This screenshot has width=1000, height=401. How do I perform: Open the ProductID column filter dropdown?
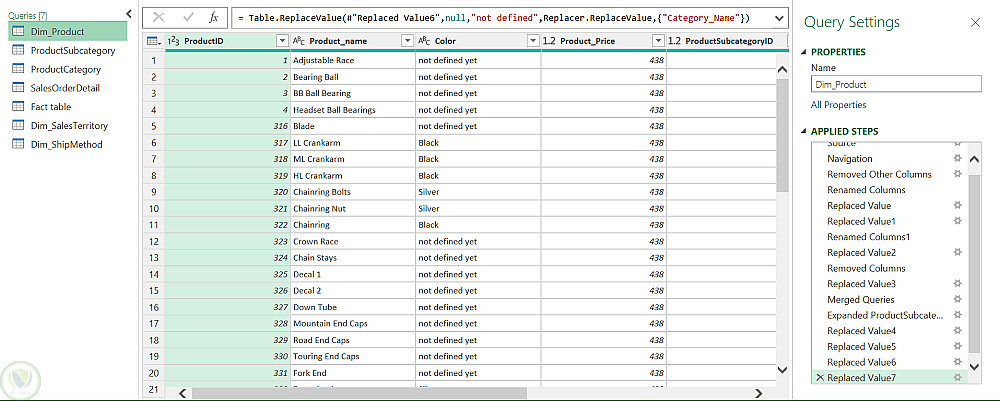coord(283,41)
